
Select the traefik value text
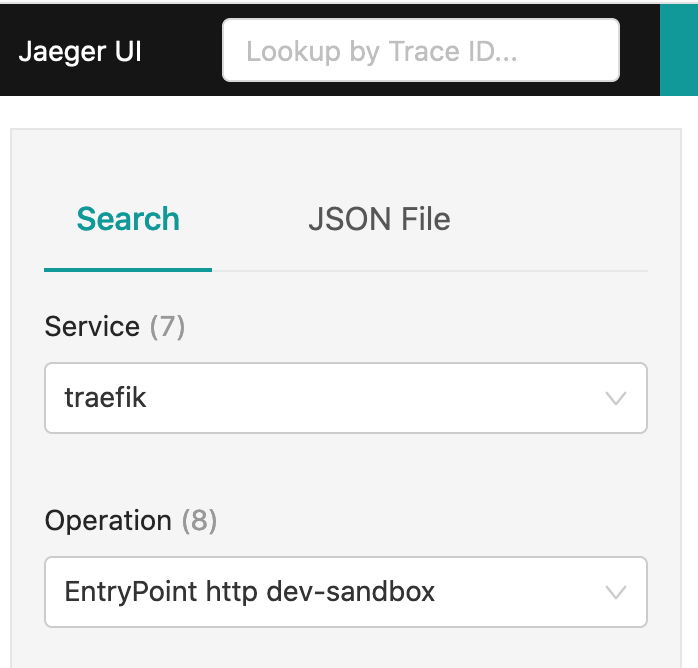[106, 398]
